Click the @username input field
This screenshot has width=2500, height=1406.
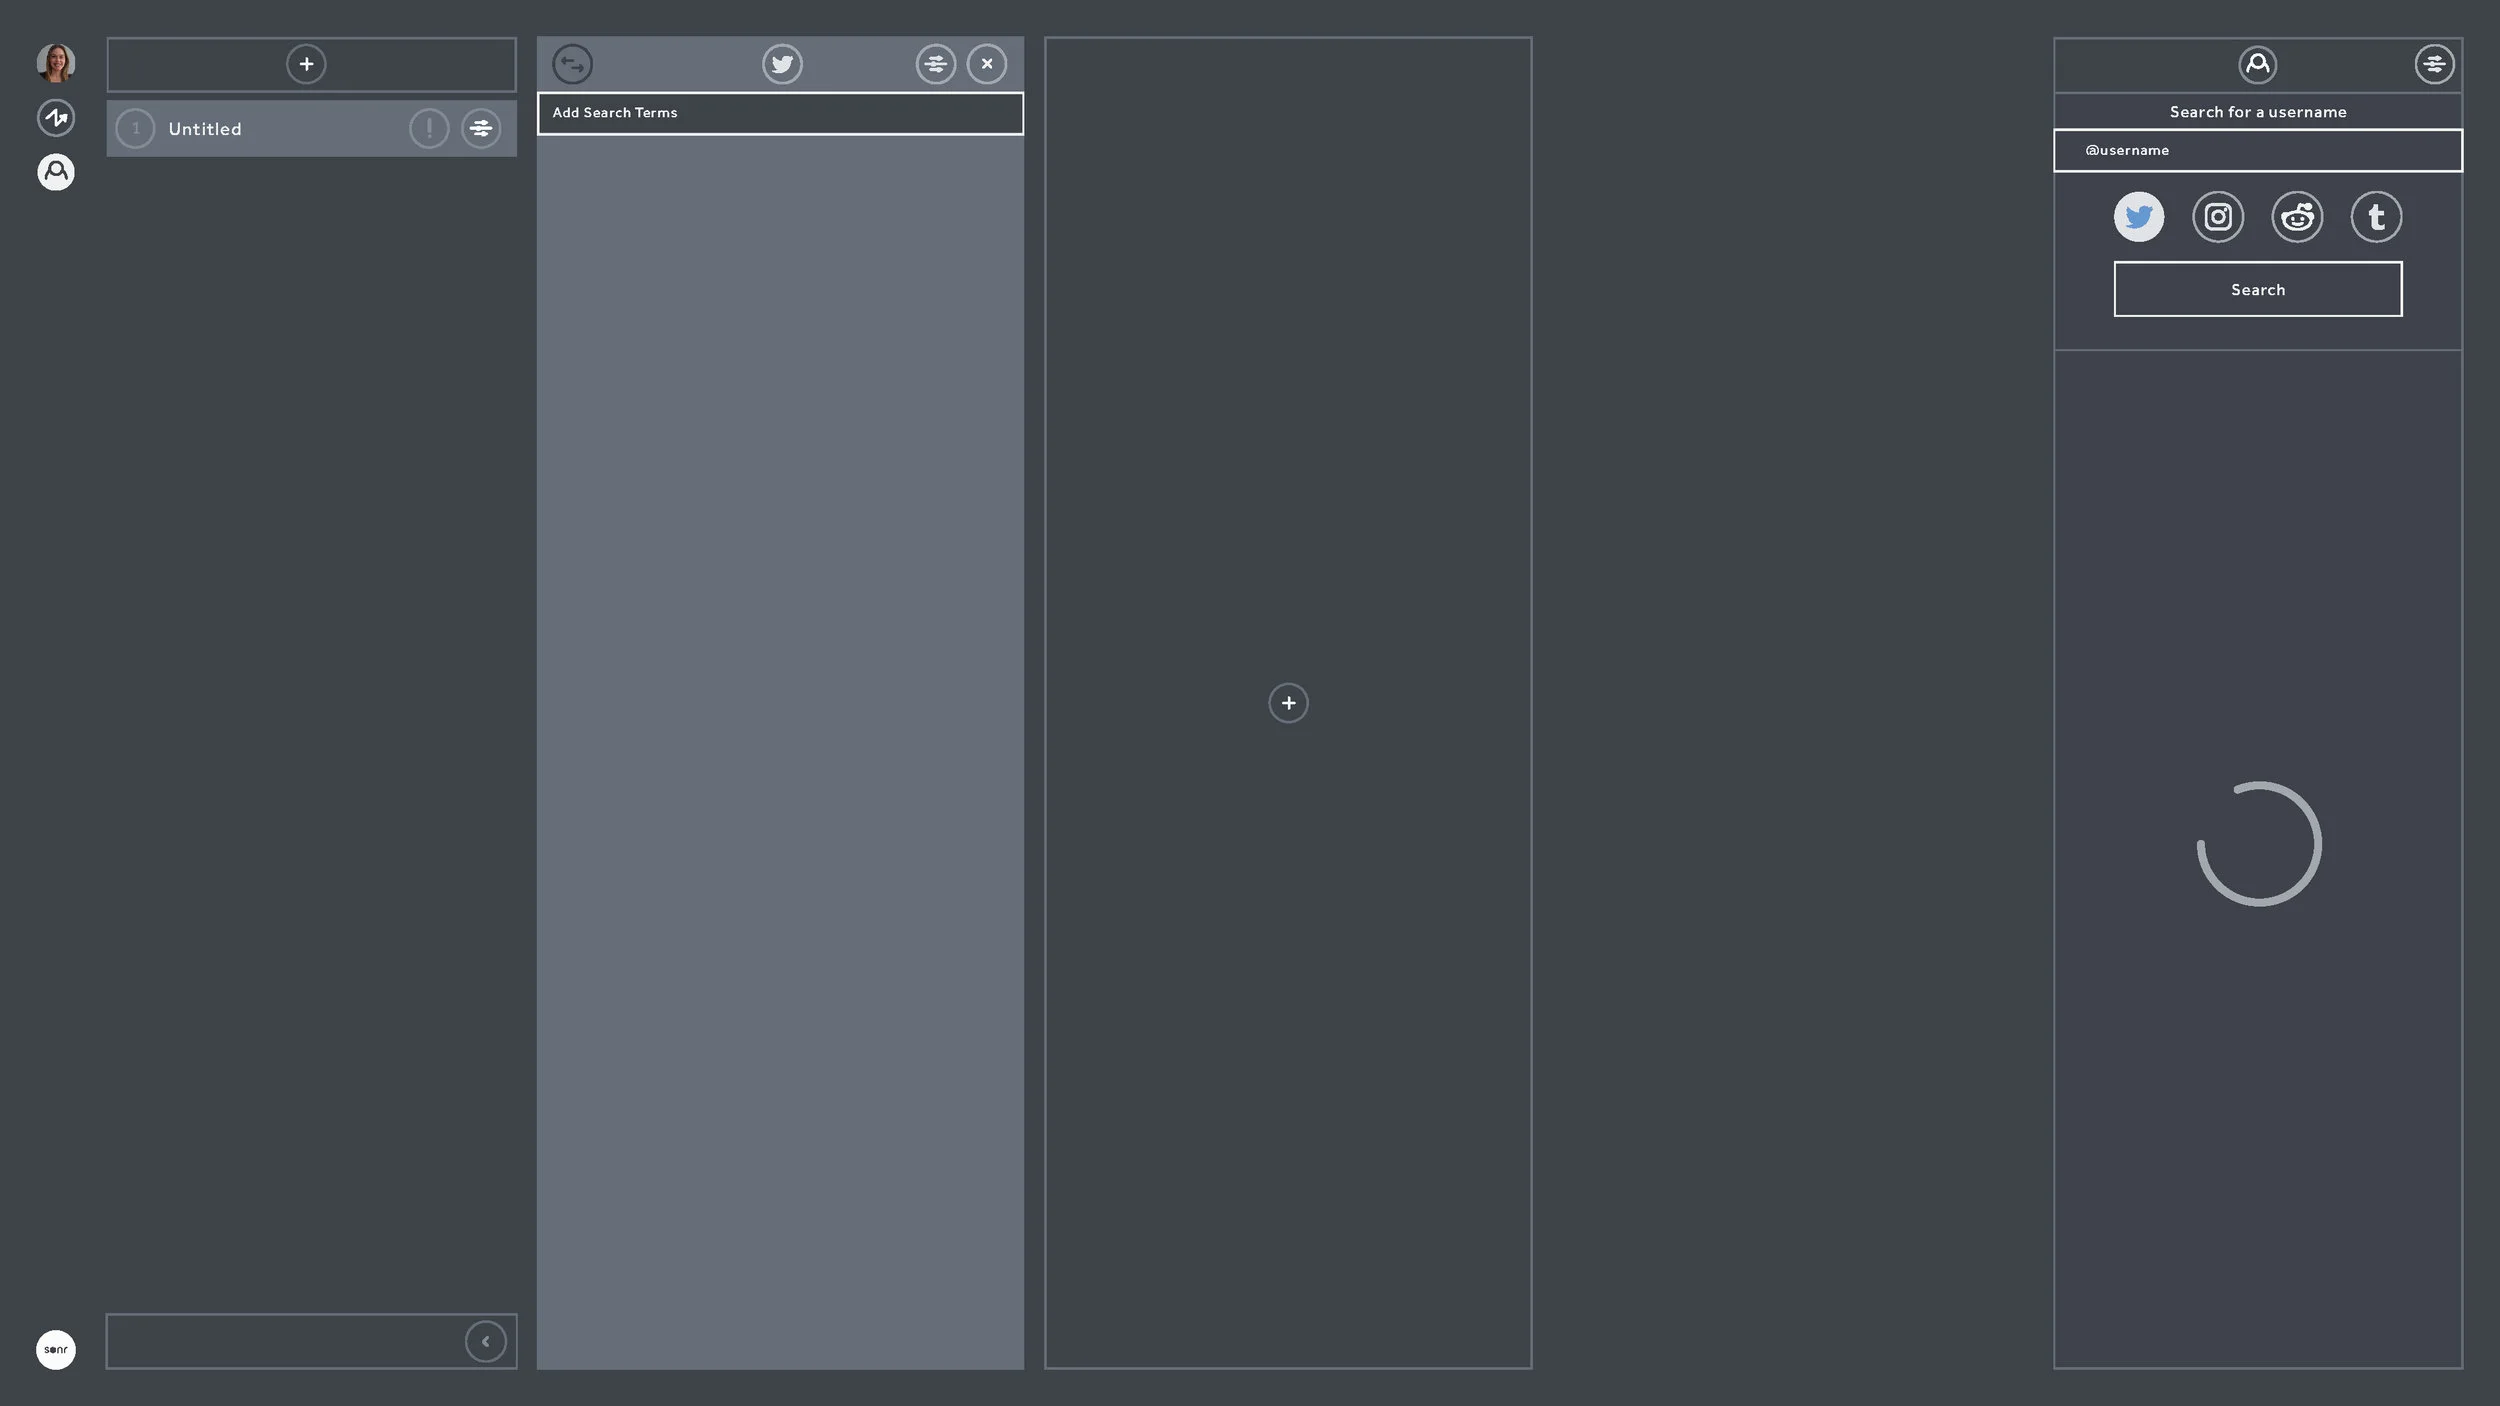[x=2258, y=150]
